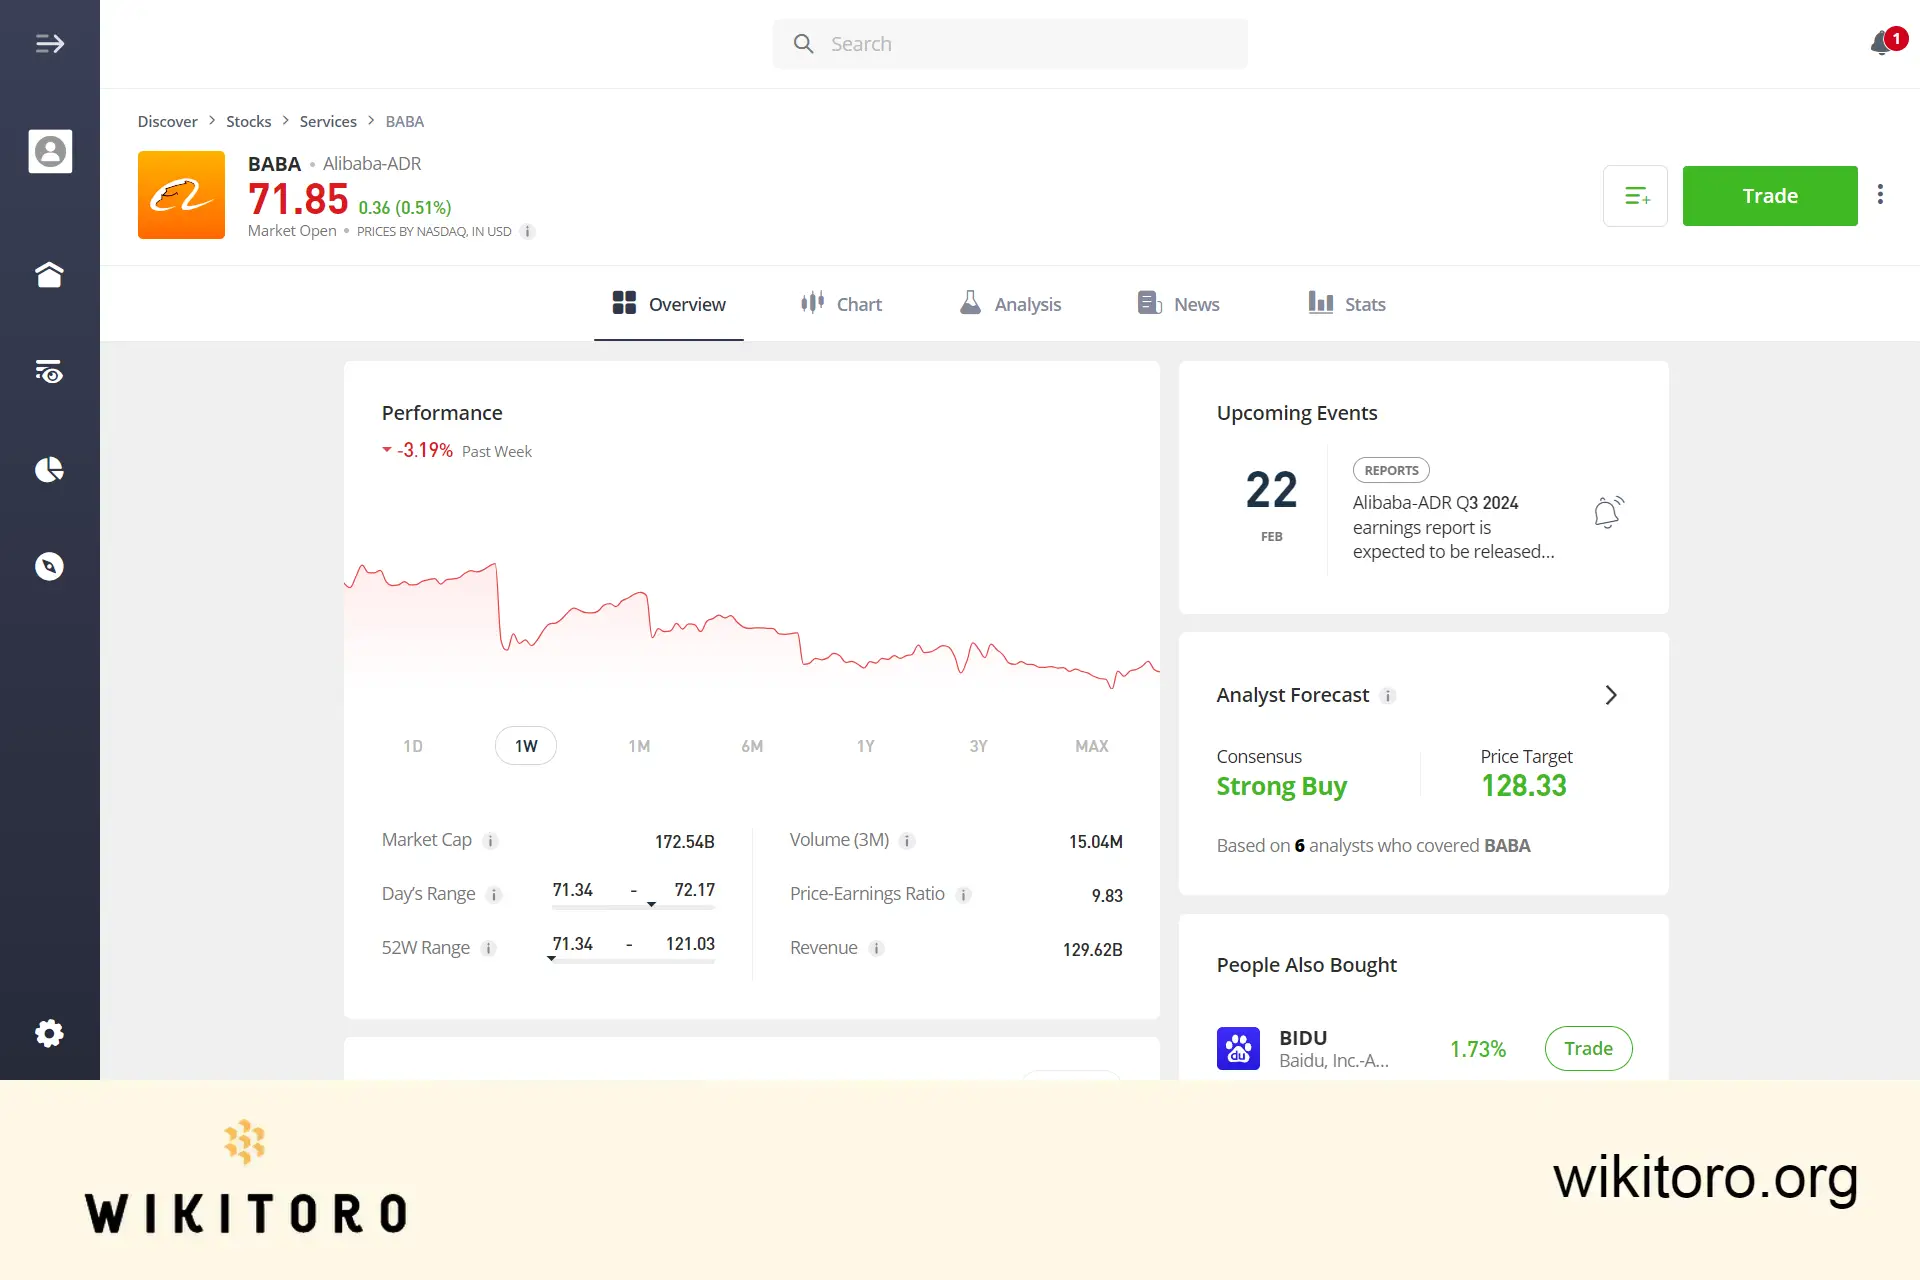
Task: Enable a reminder for the Q3 earnings report
Action: [x=1608, y=511]
